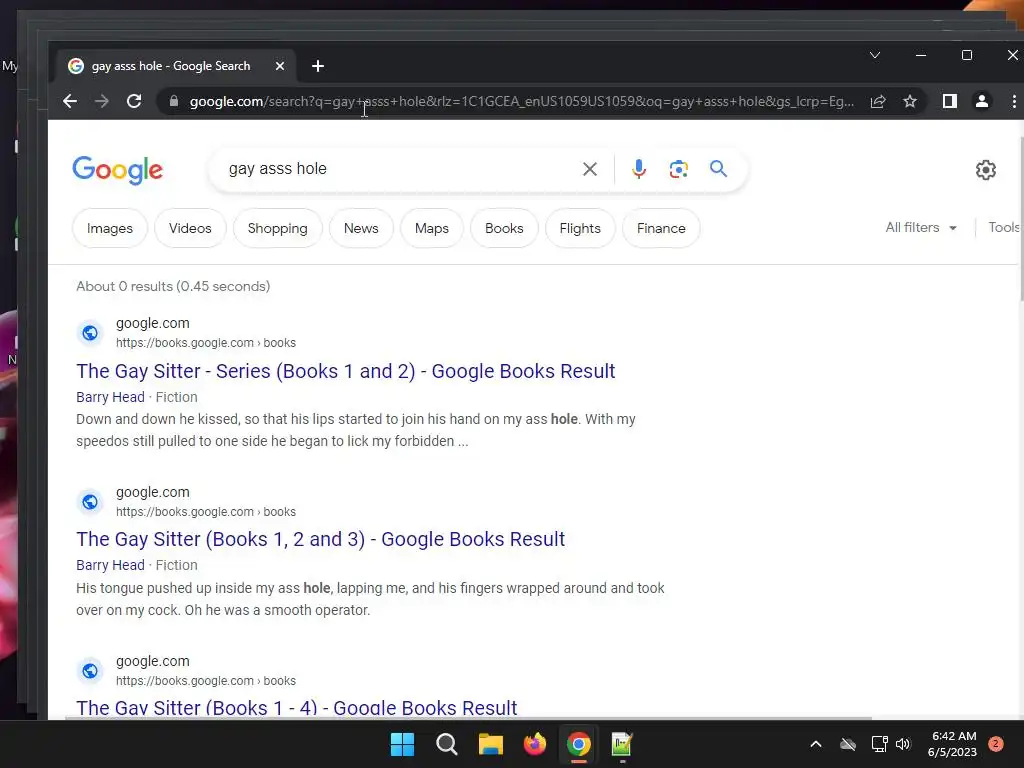
Task: Open tab search dropdown arrow
Action: coord(875,56)
